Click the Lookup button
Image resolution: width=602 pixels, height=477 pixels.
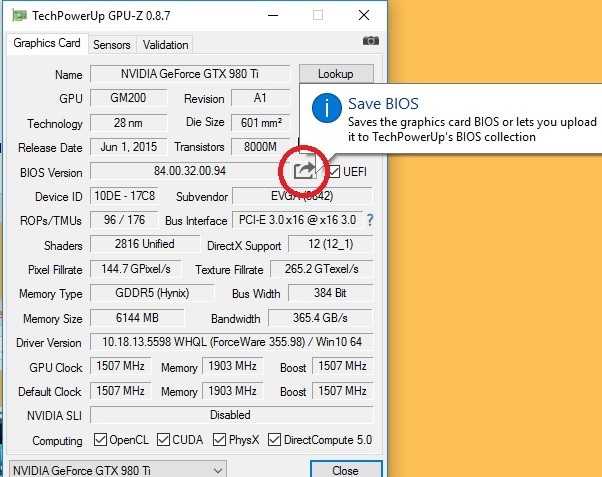coord(336,74)
